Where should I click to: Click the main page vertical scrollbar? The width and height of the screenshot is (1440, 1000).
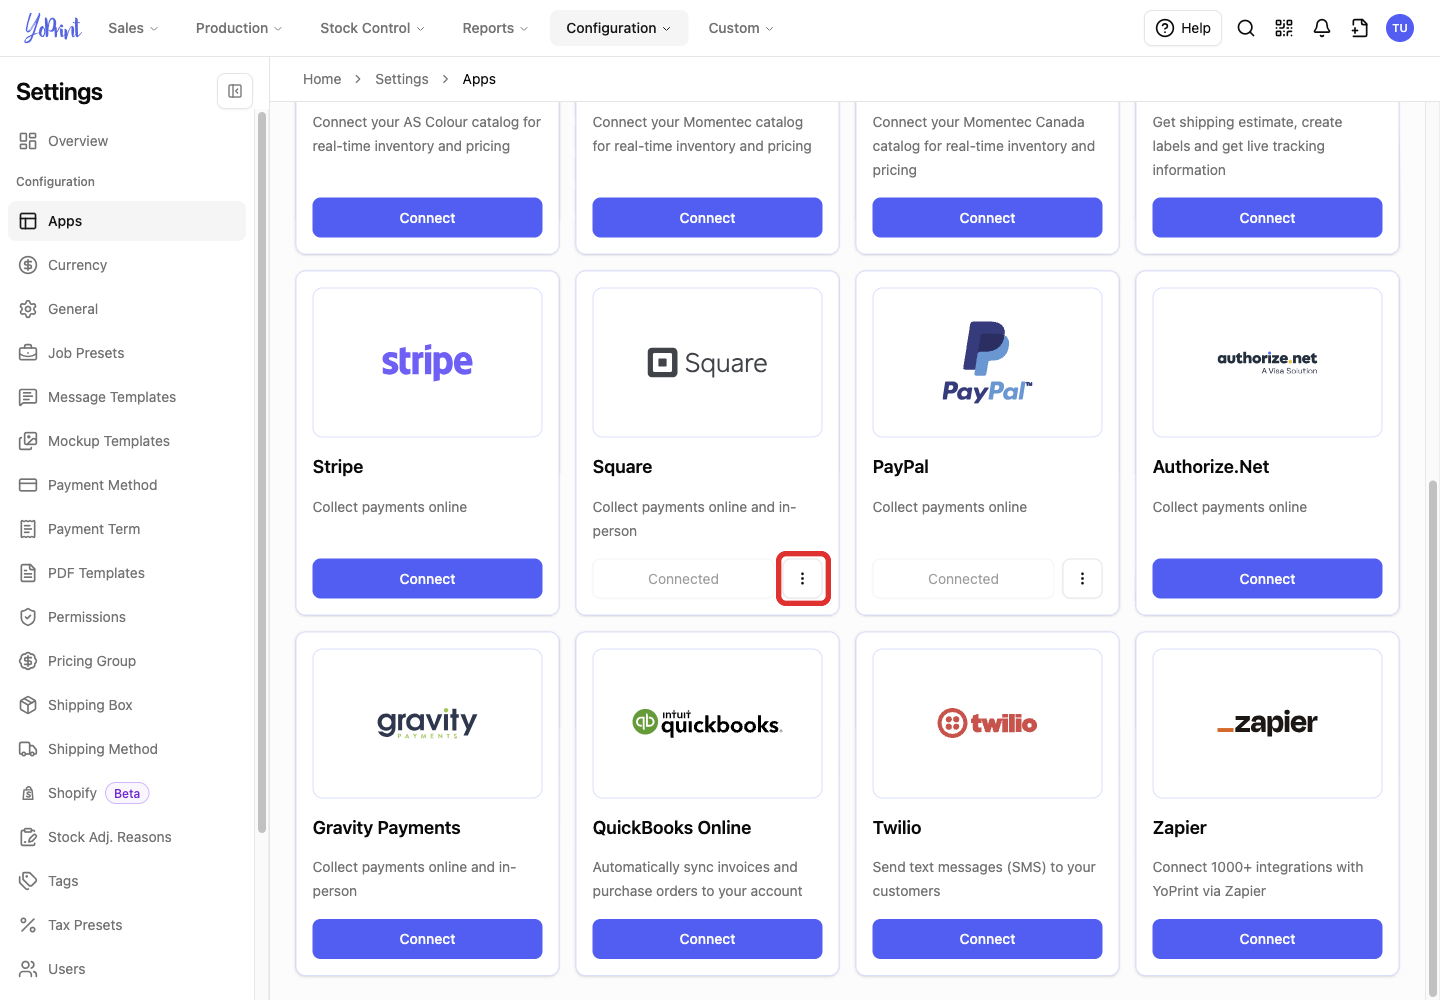[1433, 740]
